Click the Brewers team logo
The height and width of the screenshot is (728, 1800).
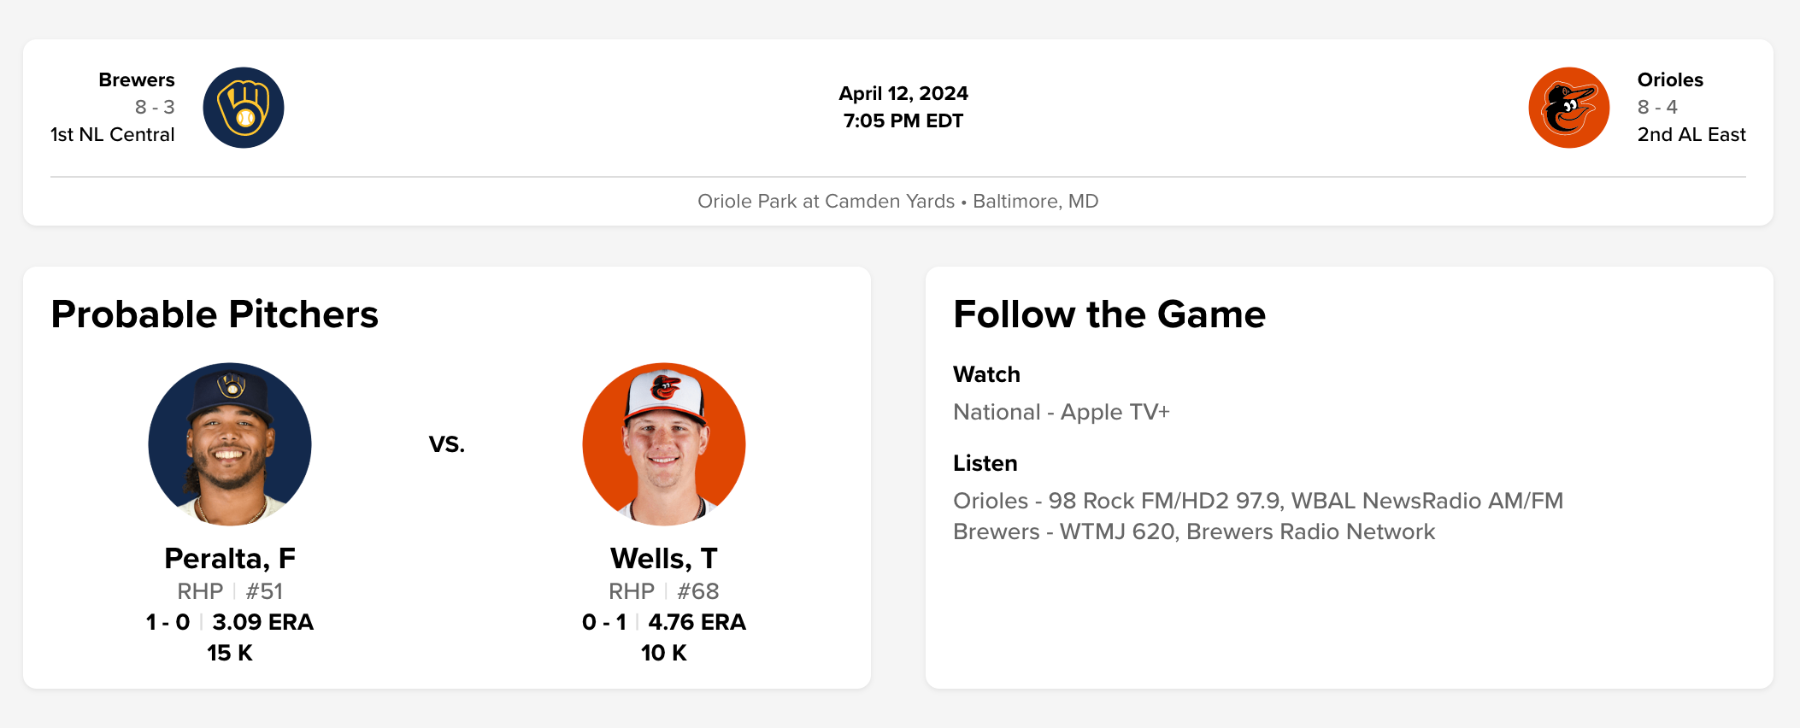click(x=243, y=108)
